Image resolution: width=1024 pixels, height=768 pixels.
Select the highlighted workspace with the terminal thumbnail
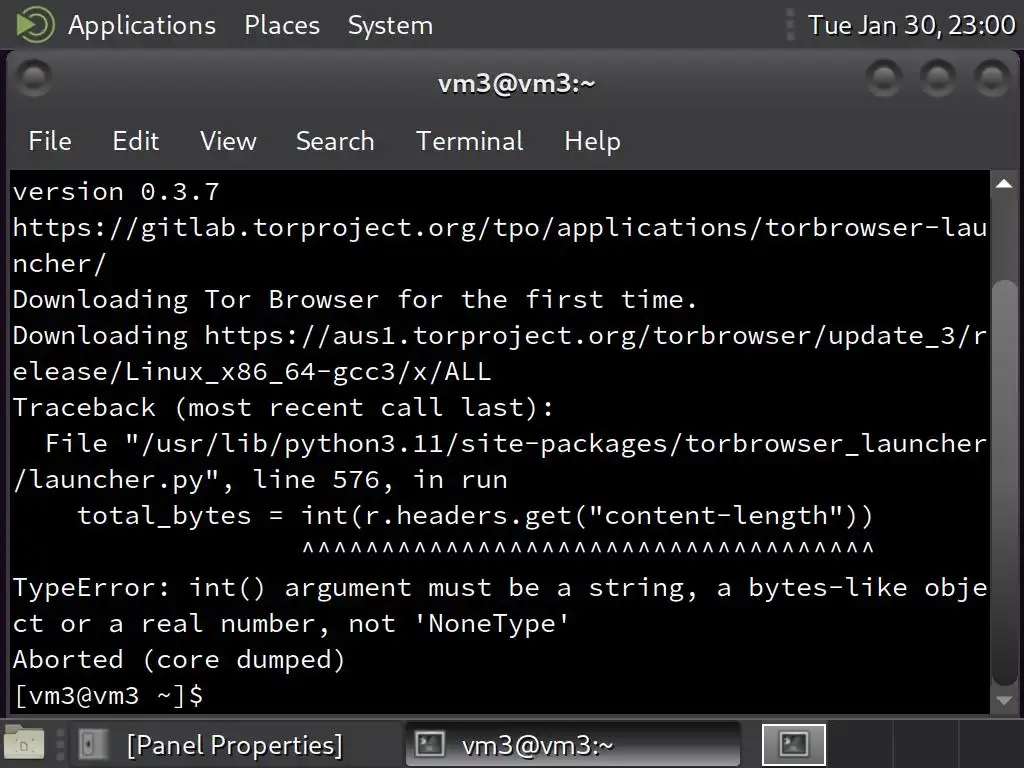(794, 745)
